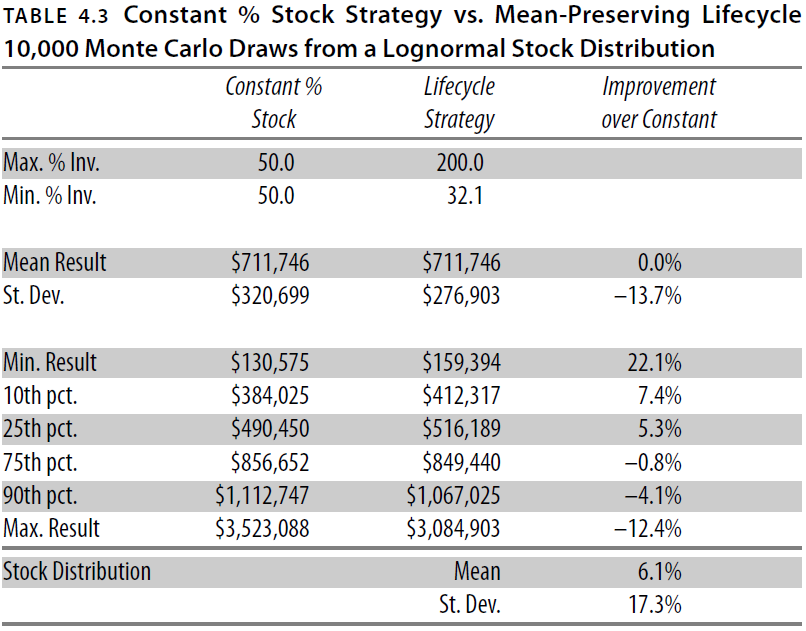Click the 200.0 lifecycle maximum value
The image size is (806, 631).
(x=460, y=162)
